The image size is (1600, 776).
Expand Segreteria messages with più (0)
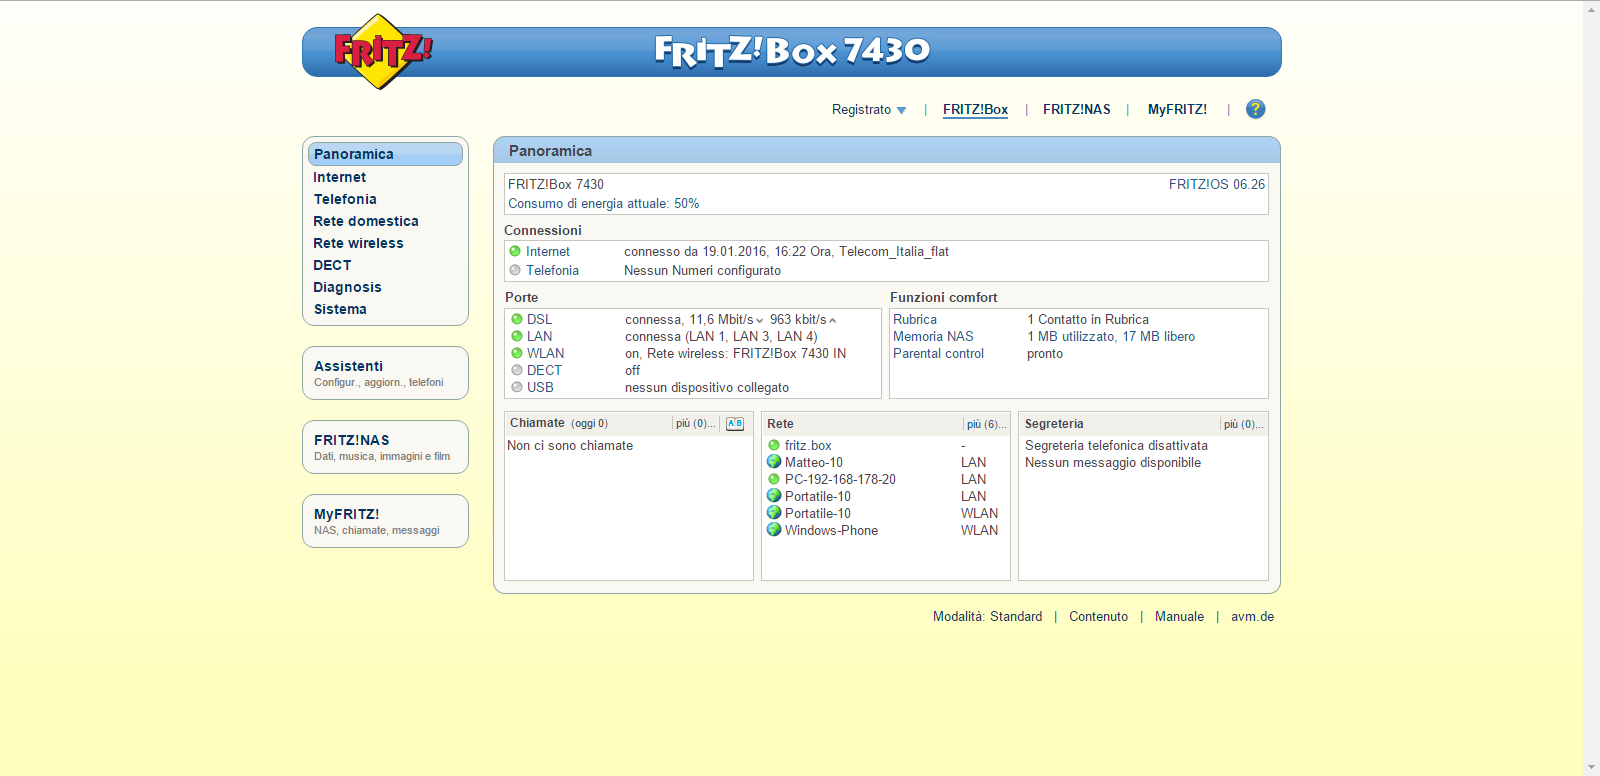coord(1243,424)
